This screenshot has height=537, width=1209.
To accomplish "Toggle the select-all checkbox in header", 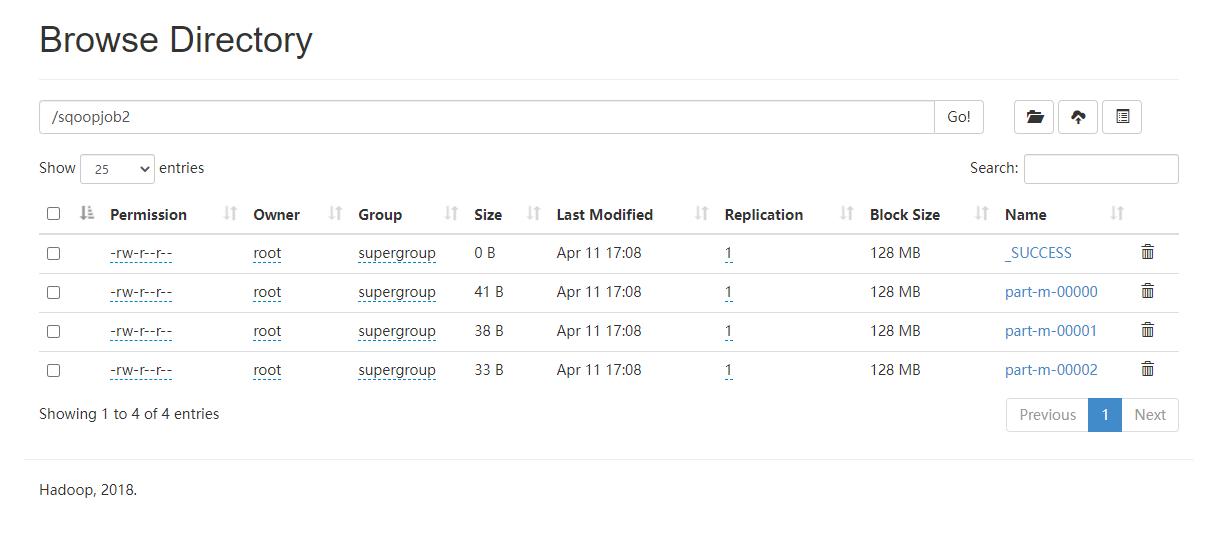I will (x=54, y=214).
